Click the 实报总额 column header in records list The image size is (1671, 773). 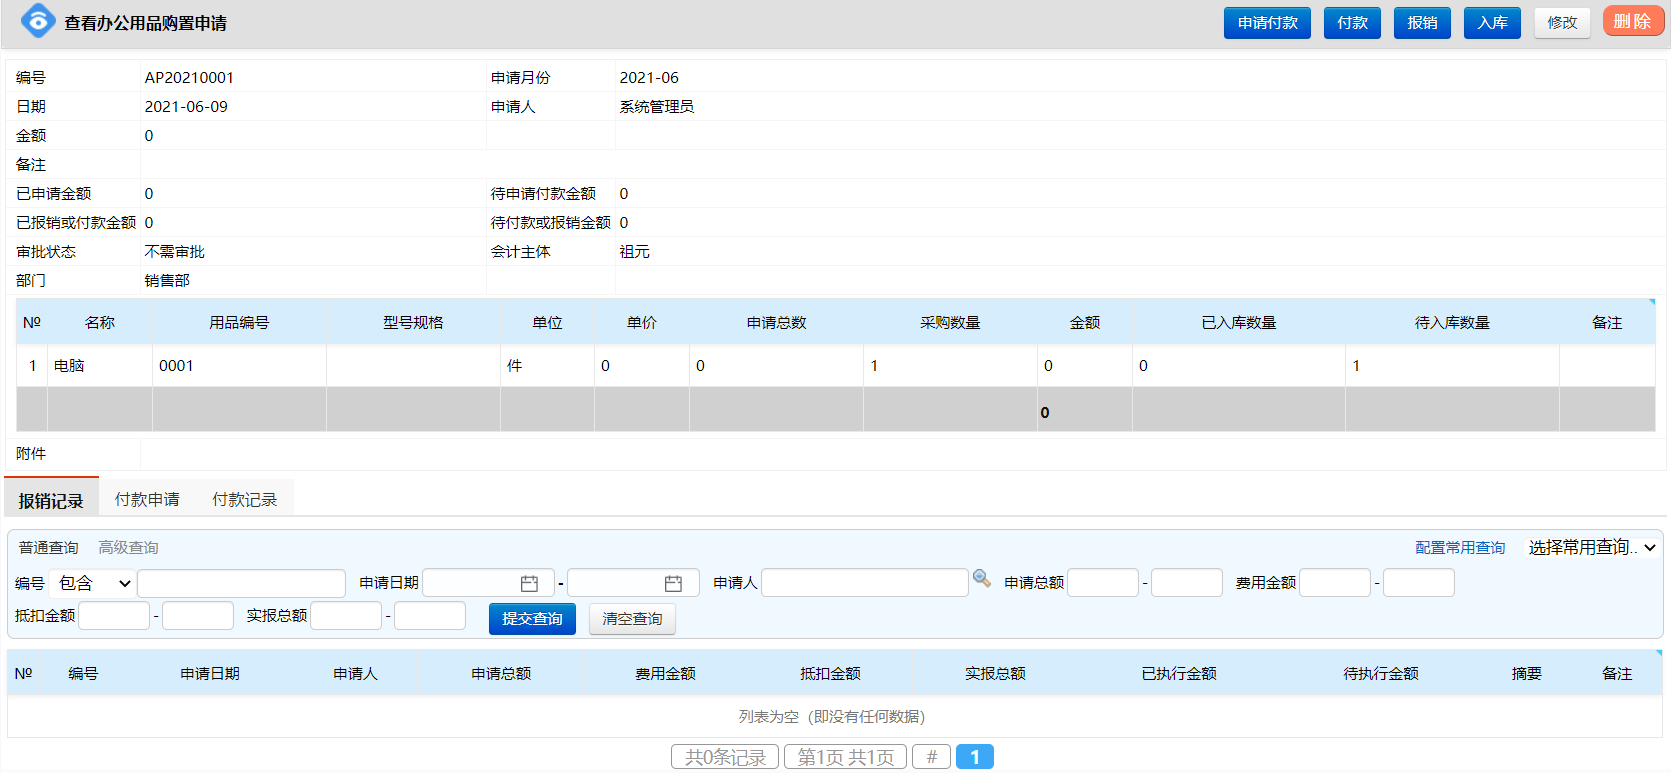click(x=995, y=673)
